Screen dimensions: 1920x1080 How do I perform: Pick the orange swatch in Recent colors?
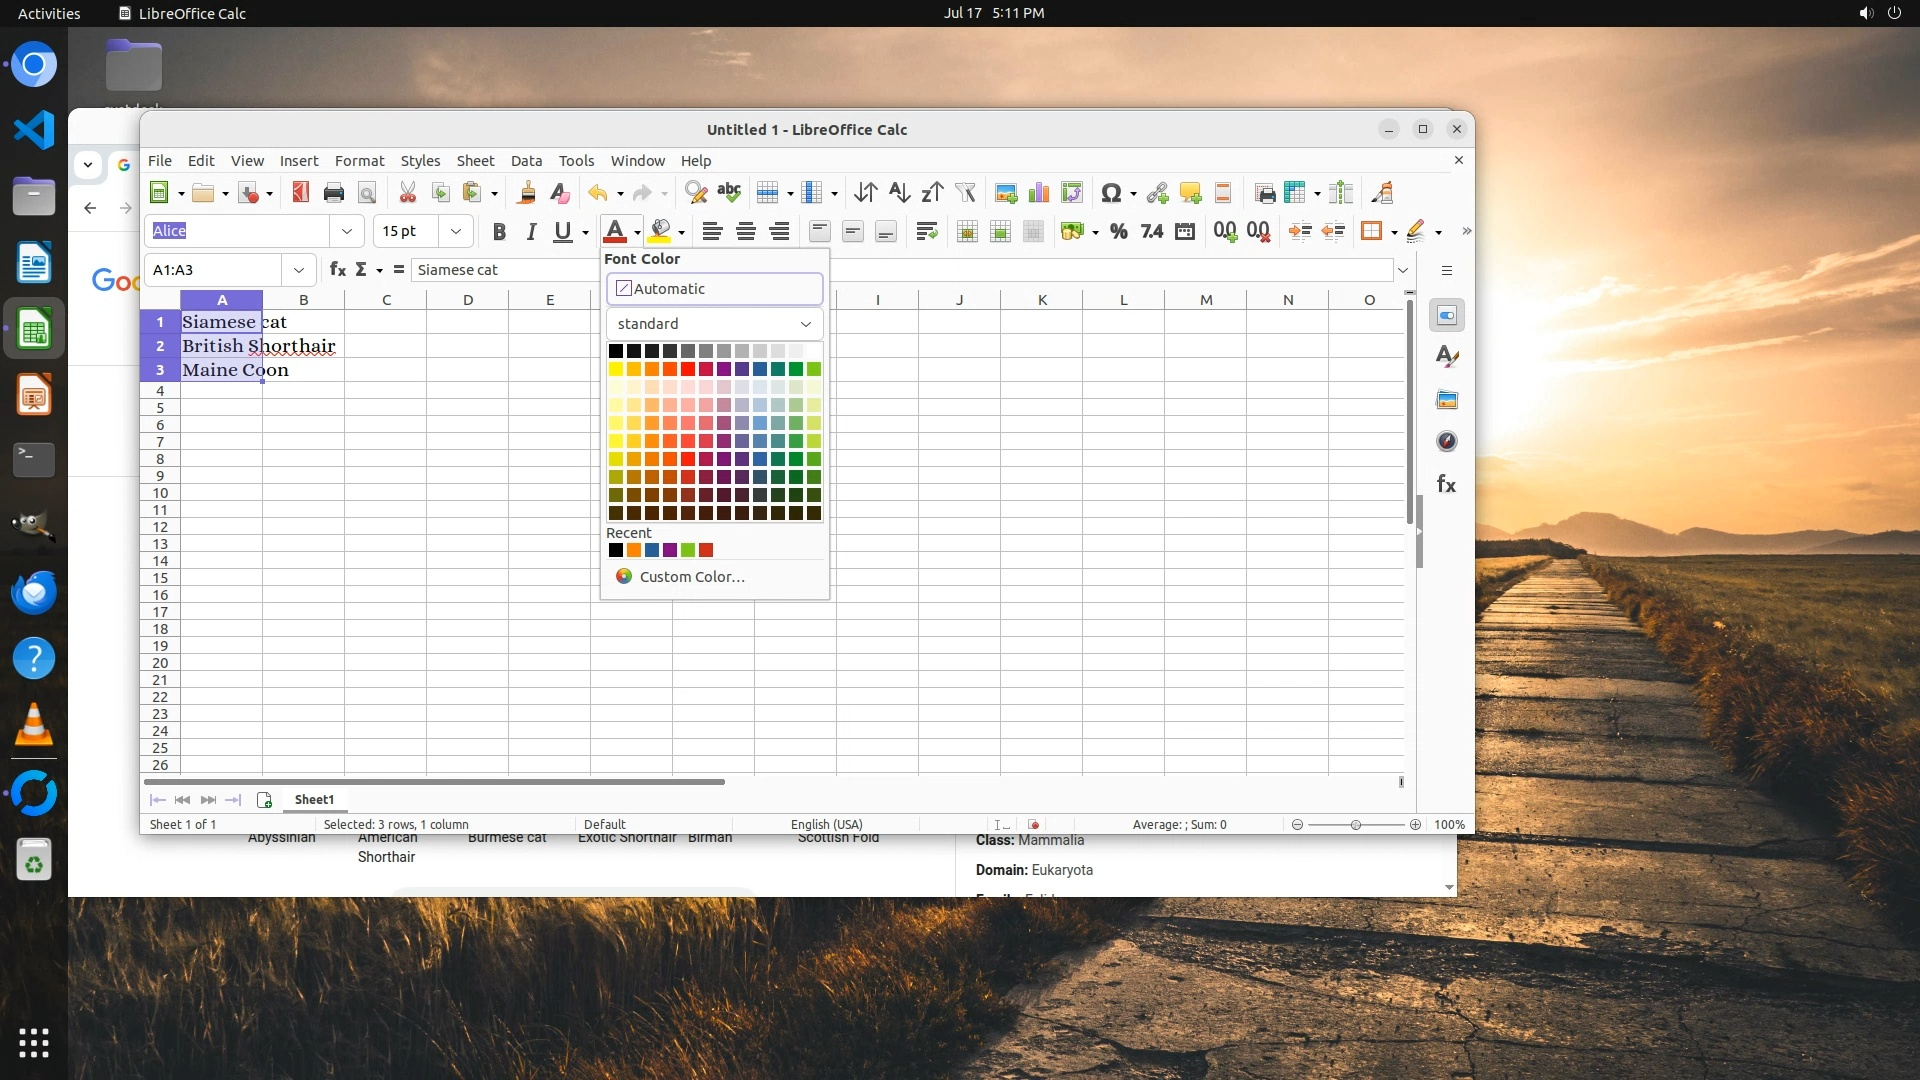tap(634, 551)
